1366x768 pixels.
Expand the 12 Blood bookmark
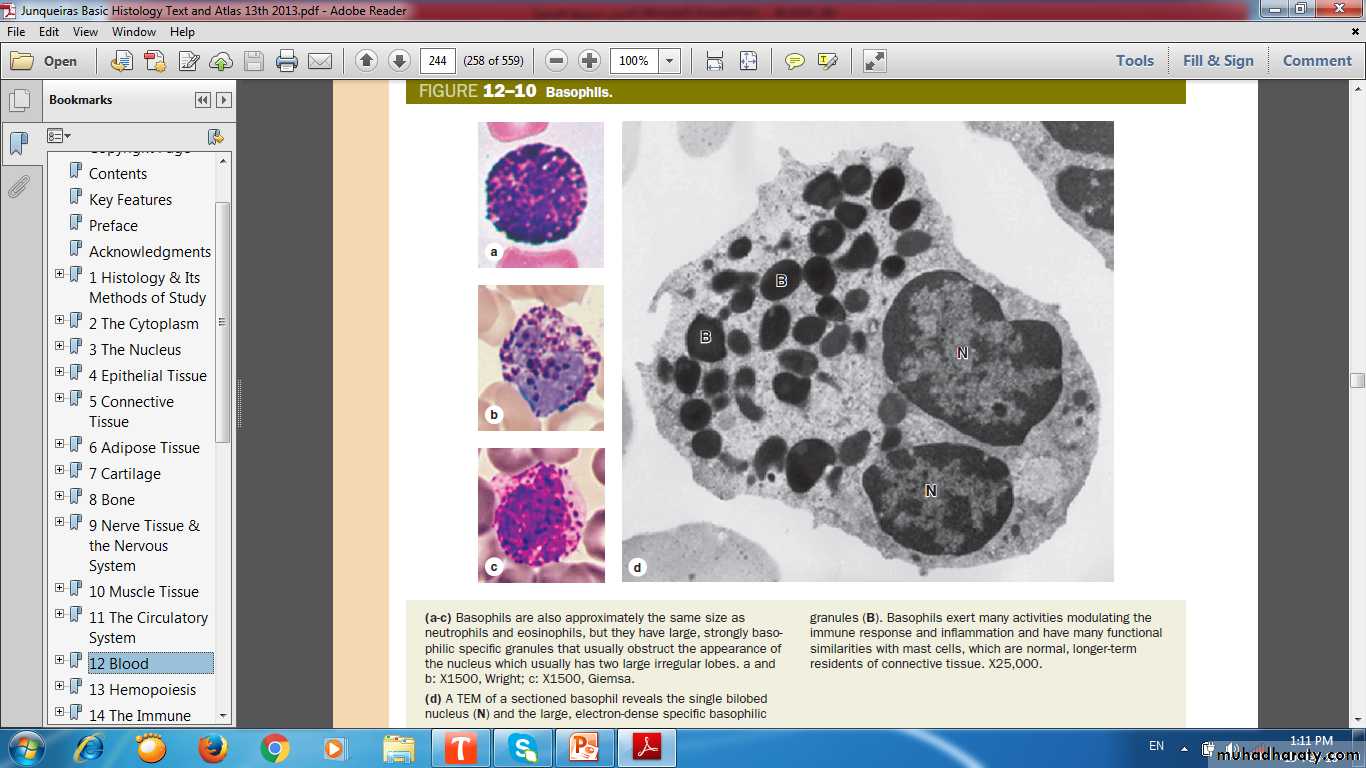(x=59, y=660)
